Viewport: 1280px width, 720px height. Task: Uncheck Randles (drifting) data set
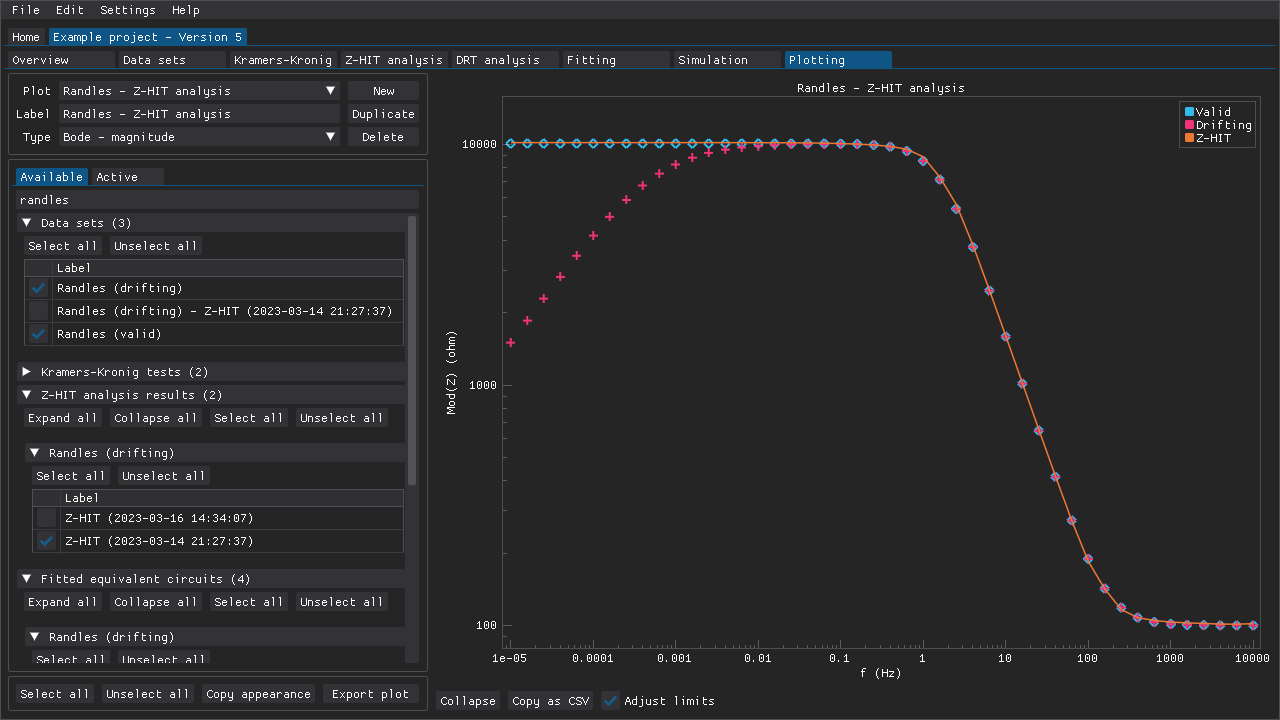tap(39, 288)
